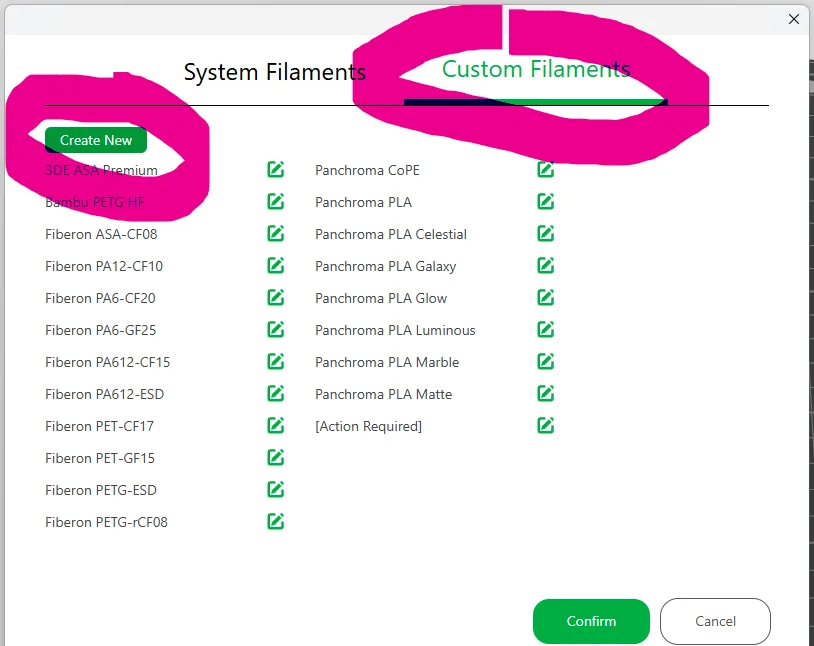The image size is (814, 646).
Task: Cancel the filament dialog
Action: (715, 621)
